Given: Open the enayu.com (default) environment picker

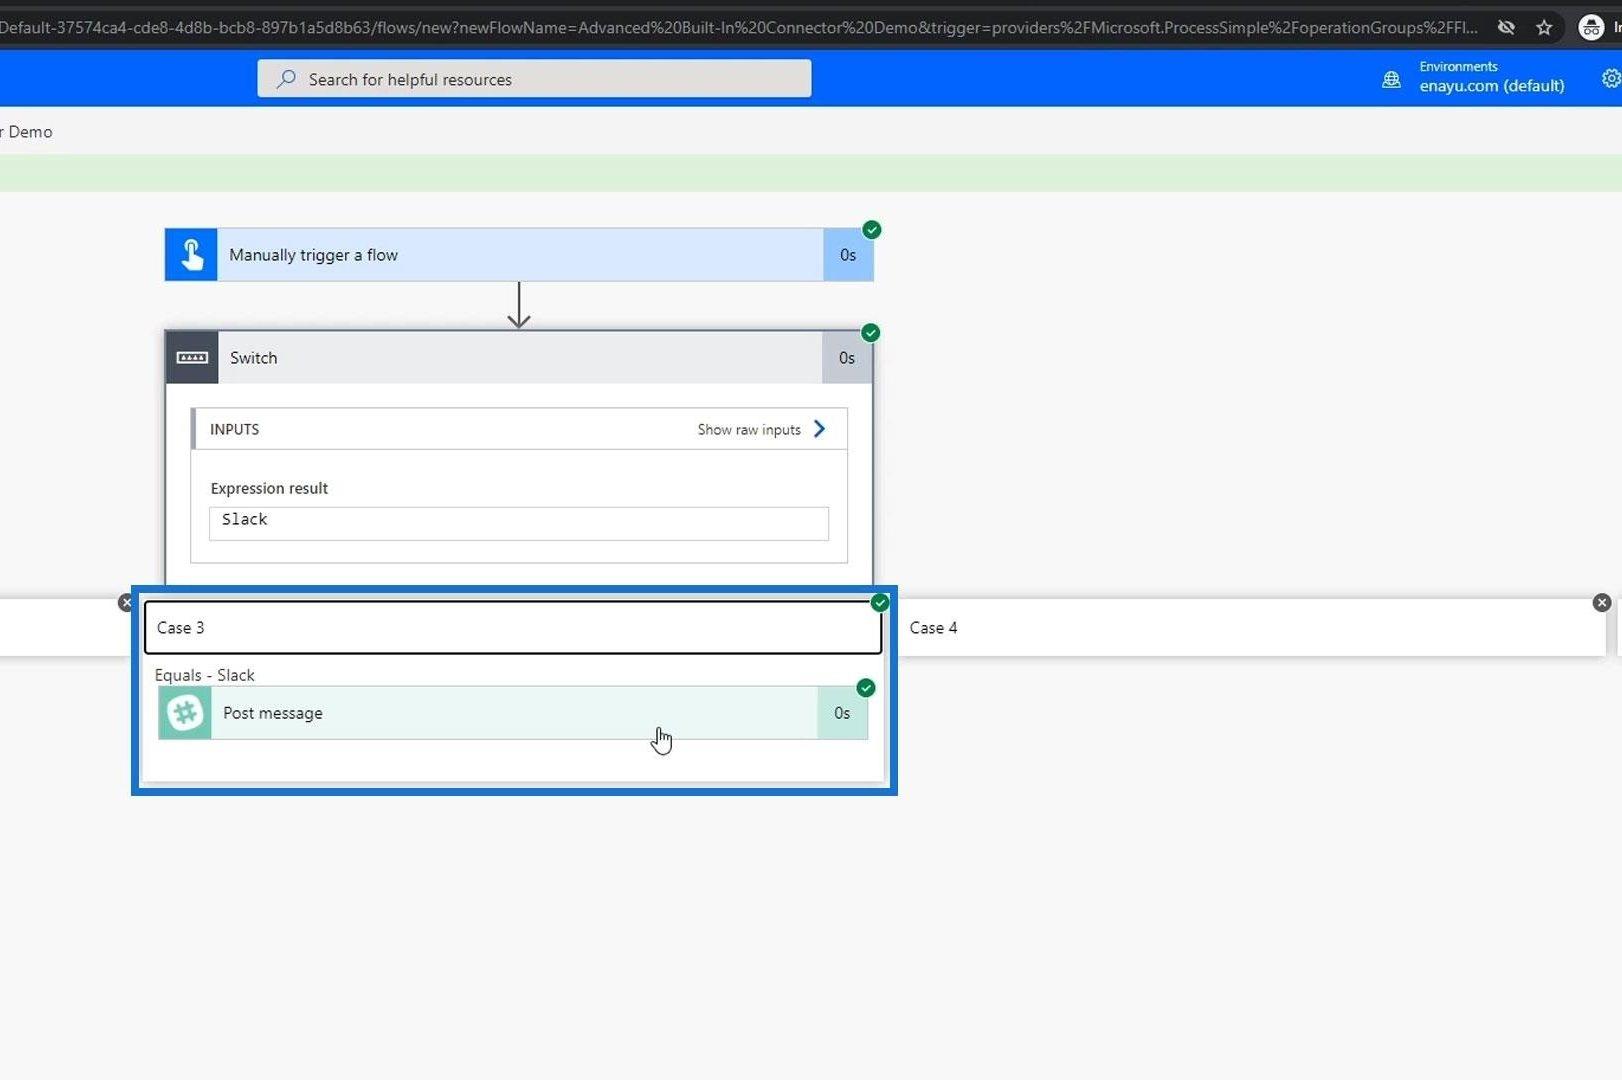Looking at the screenshot, I should 1491,86.
